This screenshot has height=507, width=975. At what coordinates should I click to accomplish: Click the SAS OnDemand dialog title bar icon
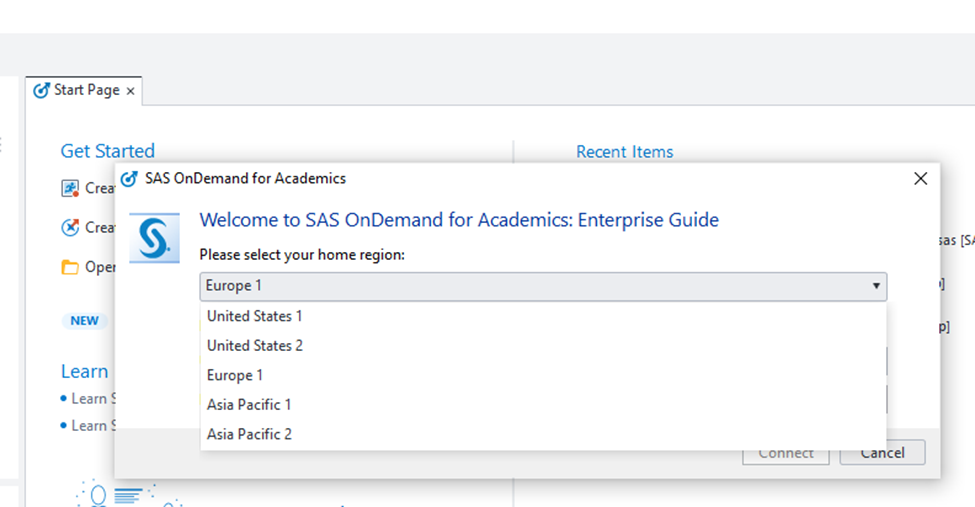tap(129, 179)
